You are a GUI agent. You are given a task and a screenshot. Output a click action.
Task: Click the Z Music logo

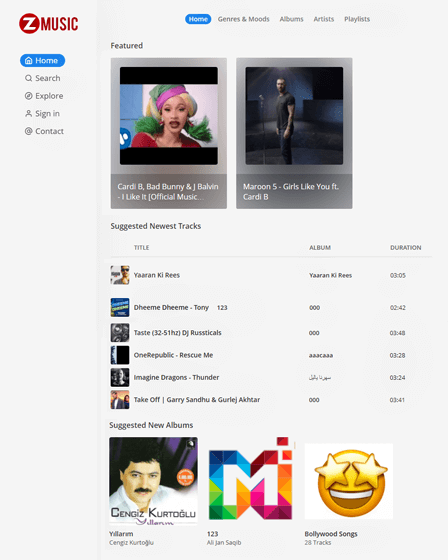pyautogui.click(x=49, y=24)
